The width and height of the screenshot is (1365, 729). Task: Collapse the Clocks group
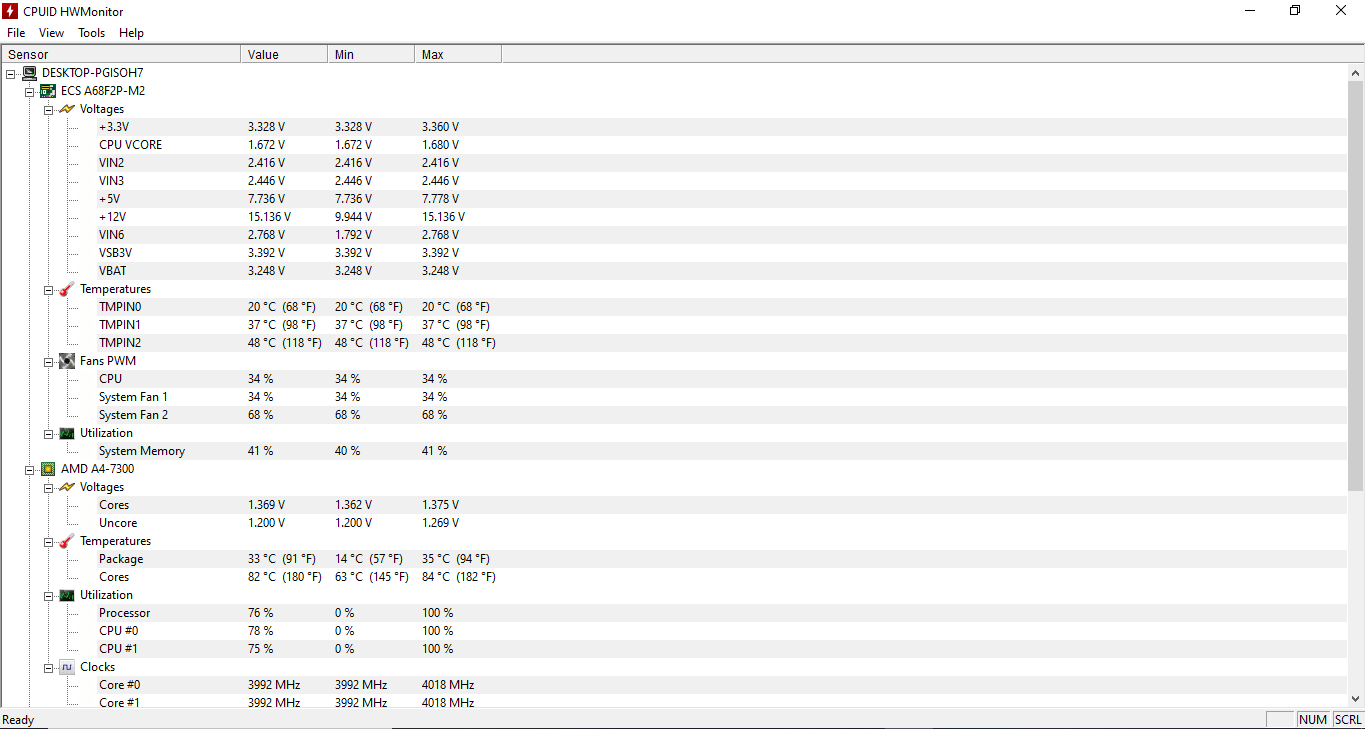pyautogui.click(x=49, y=667)
